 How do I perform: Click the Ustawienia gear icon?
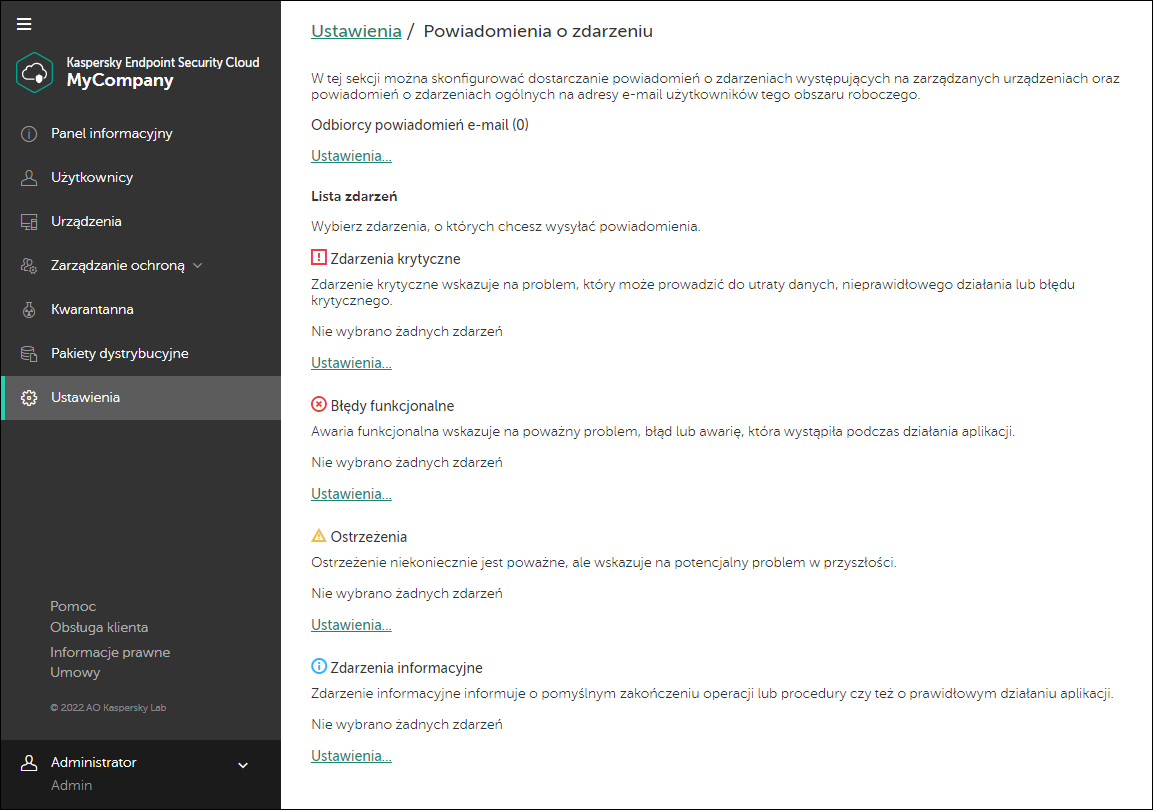29,398
